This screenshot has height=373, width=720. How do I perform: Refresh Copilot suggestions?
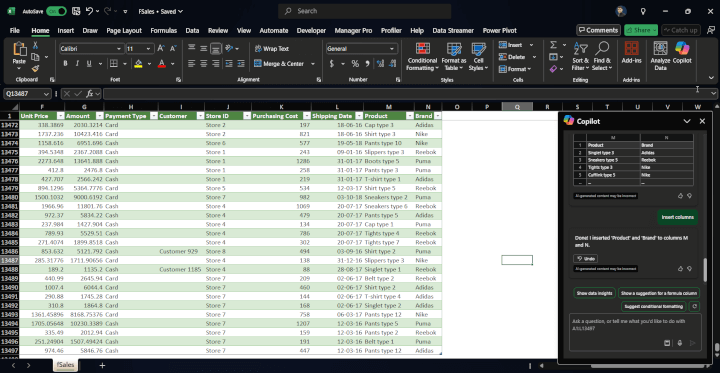(x=694, y=306)
